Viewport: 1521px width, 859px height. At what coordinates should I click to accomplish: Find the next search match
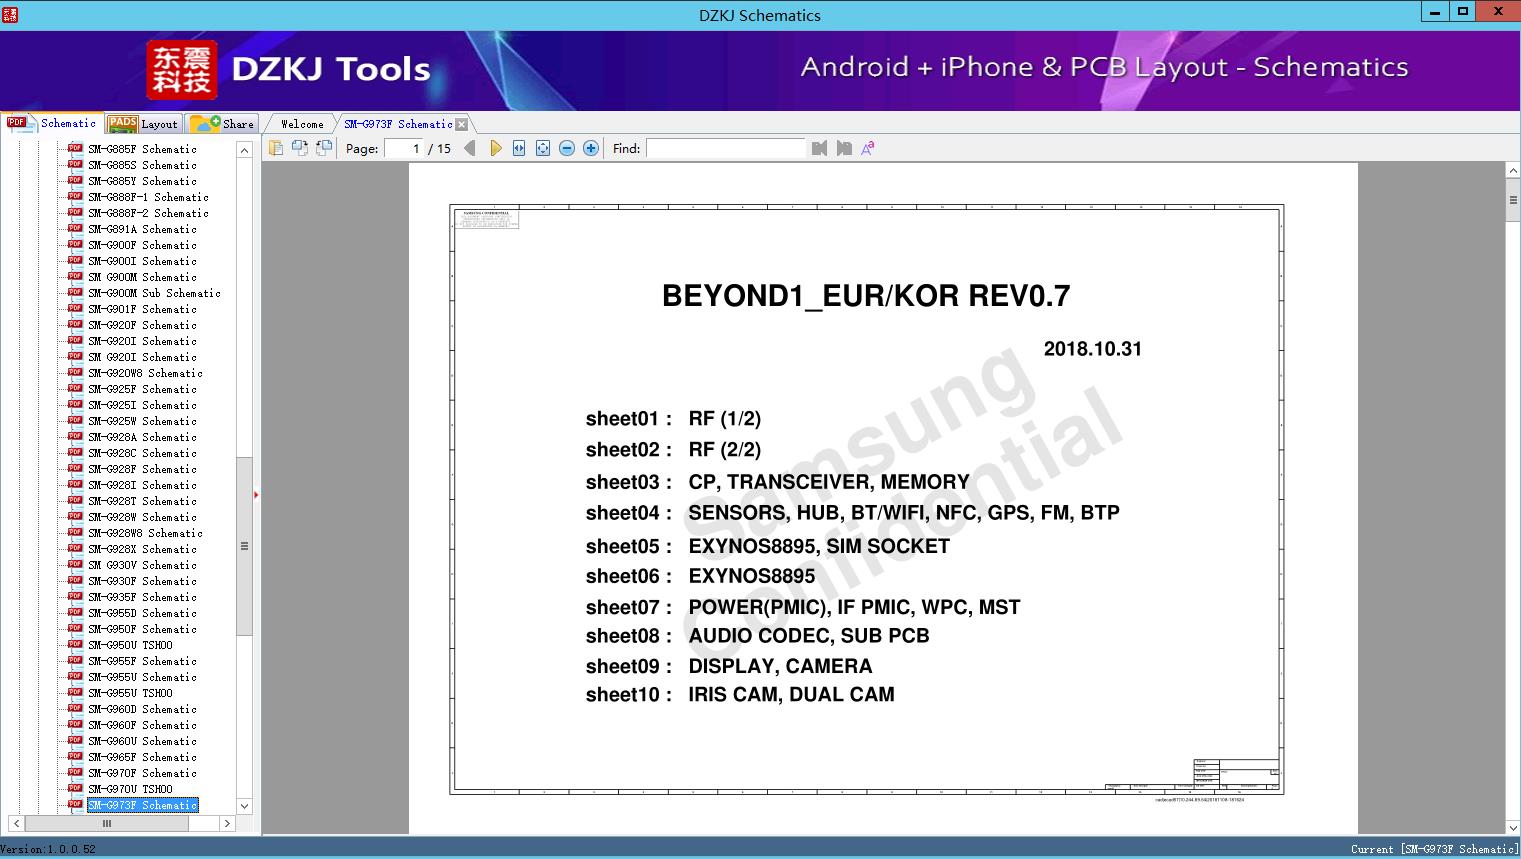844,148
